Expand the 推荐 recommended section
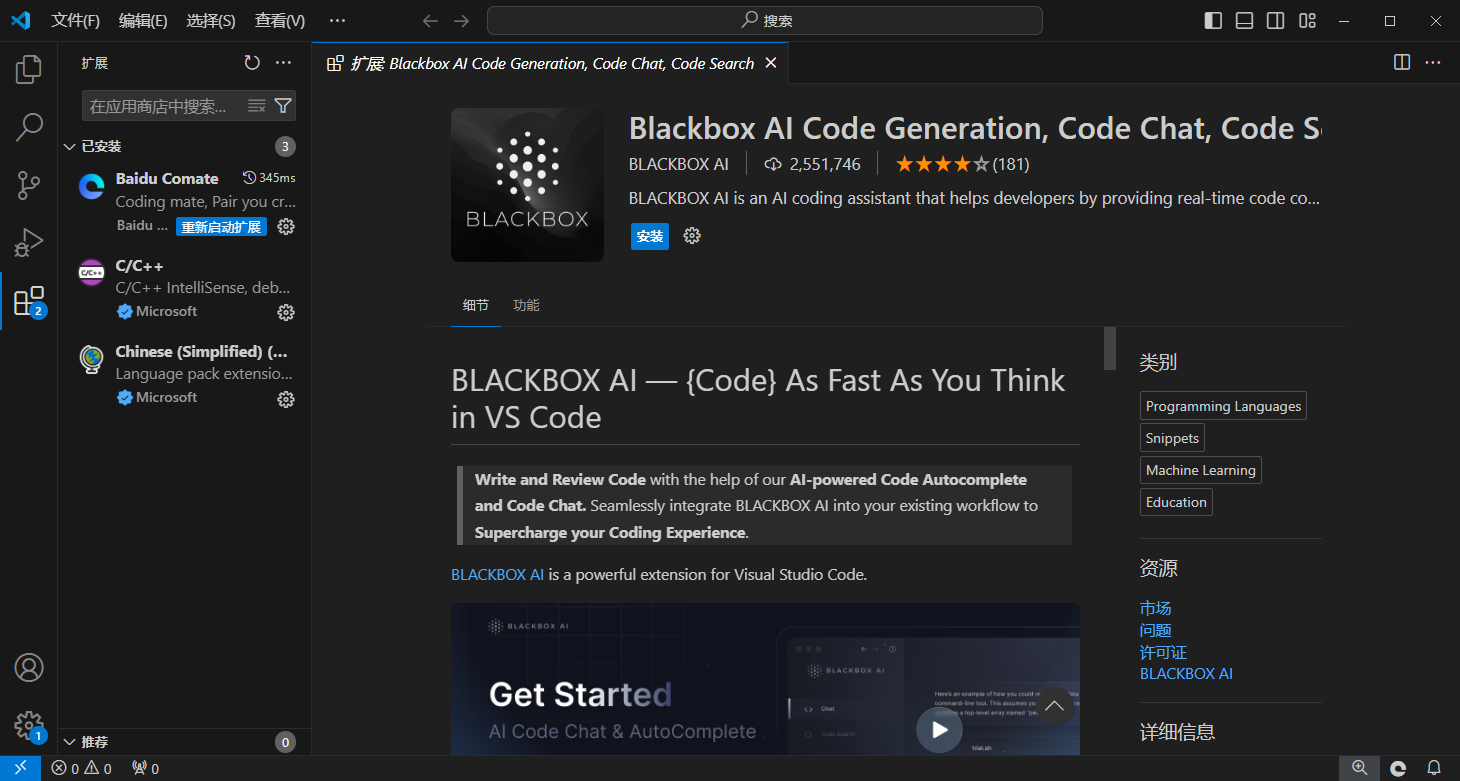1460x781 pixels. click(70, 742)
